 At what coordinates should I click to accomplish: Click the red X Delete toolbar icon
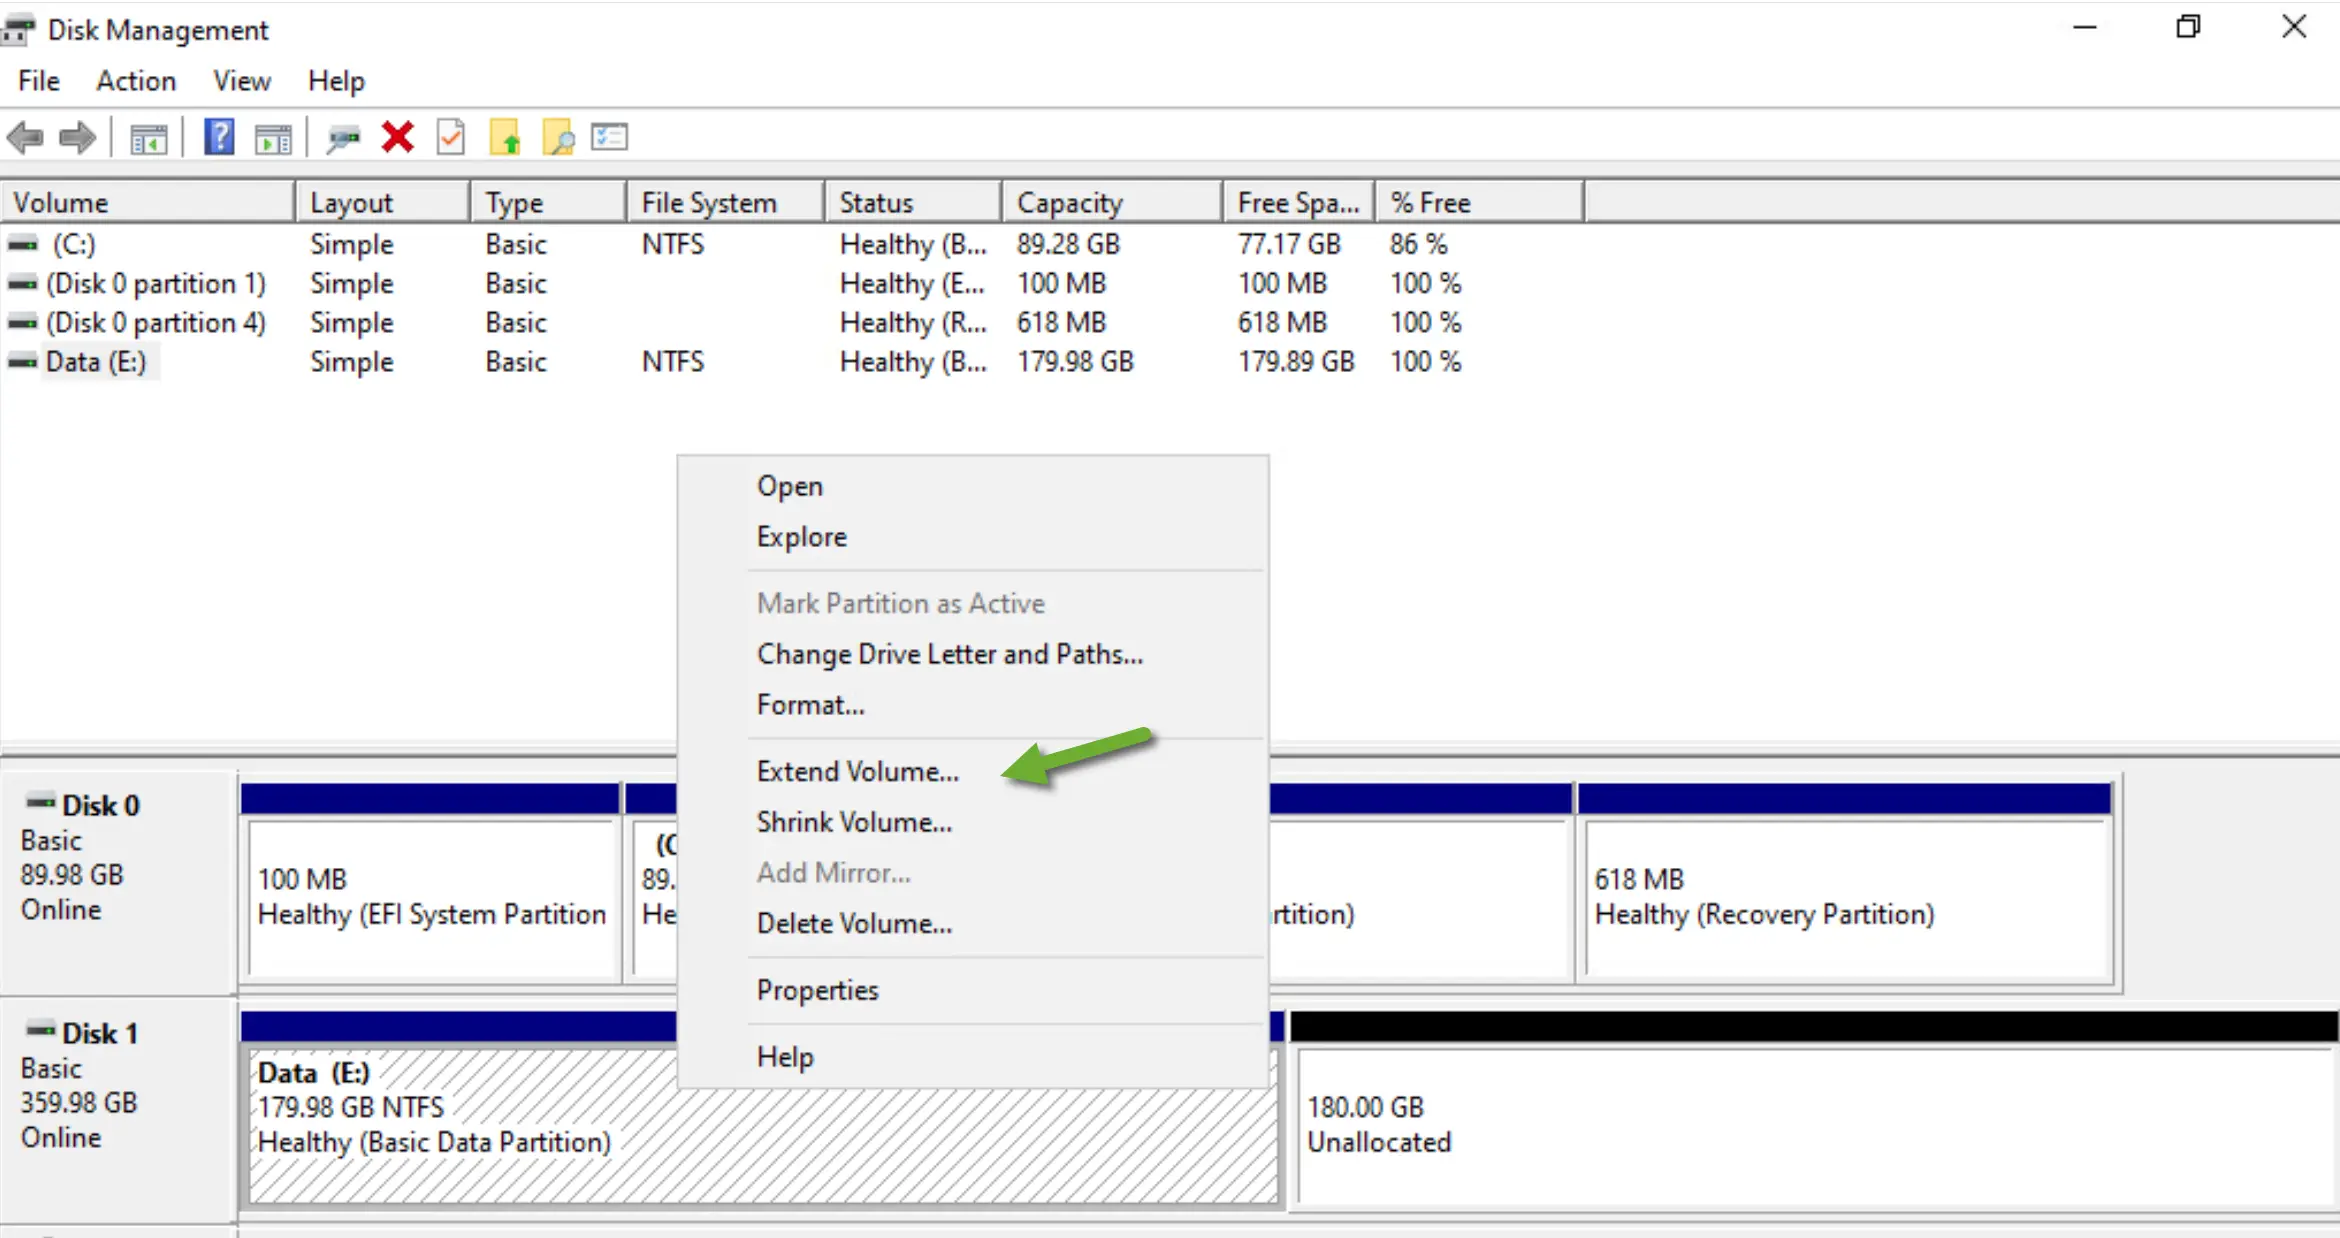pos(398,137)
